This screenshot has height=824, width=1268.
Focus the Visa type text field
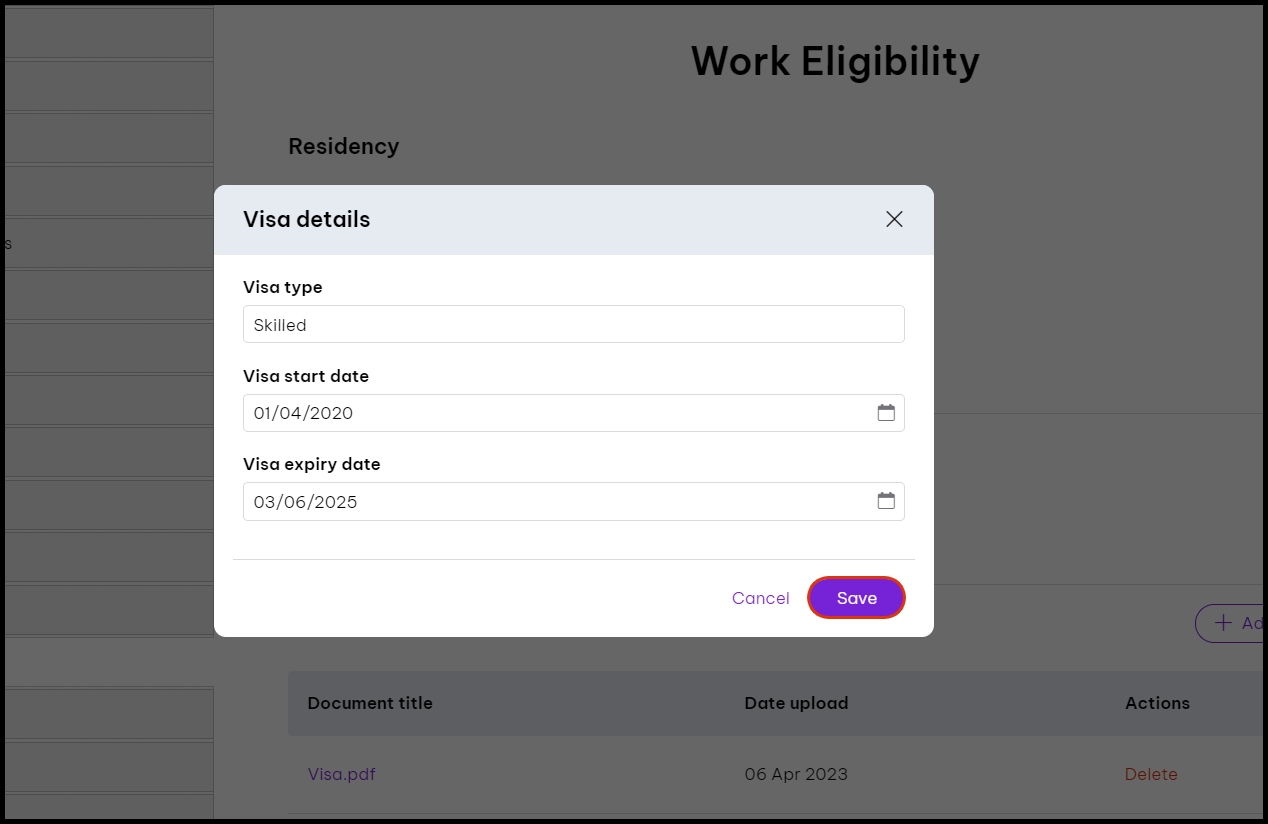pos(573,325)
